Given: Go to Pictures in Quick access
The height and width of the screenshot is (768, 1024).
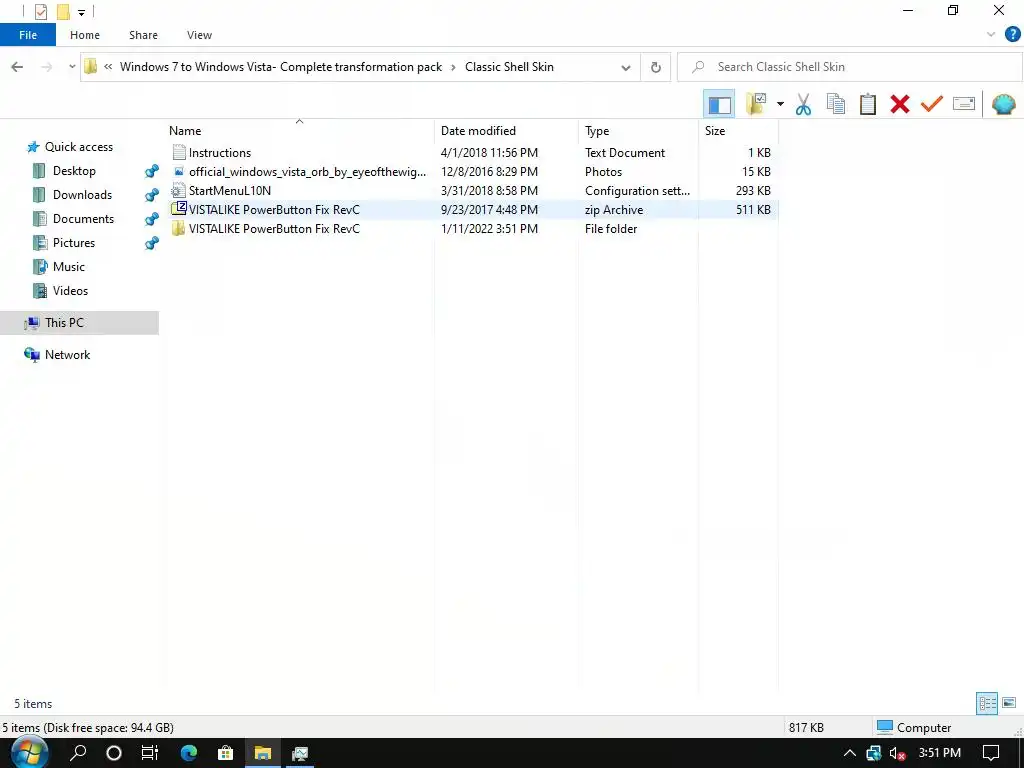Looking at the screenshot, I should [x=74, y=243].
